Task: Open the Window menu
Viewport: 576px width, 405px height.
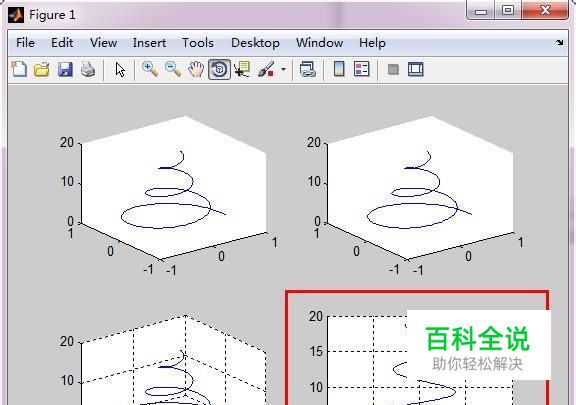Action: point(320,43)
